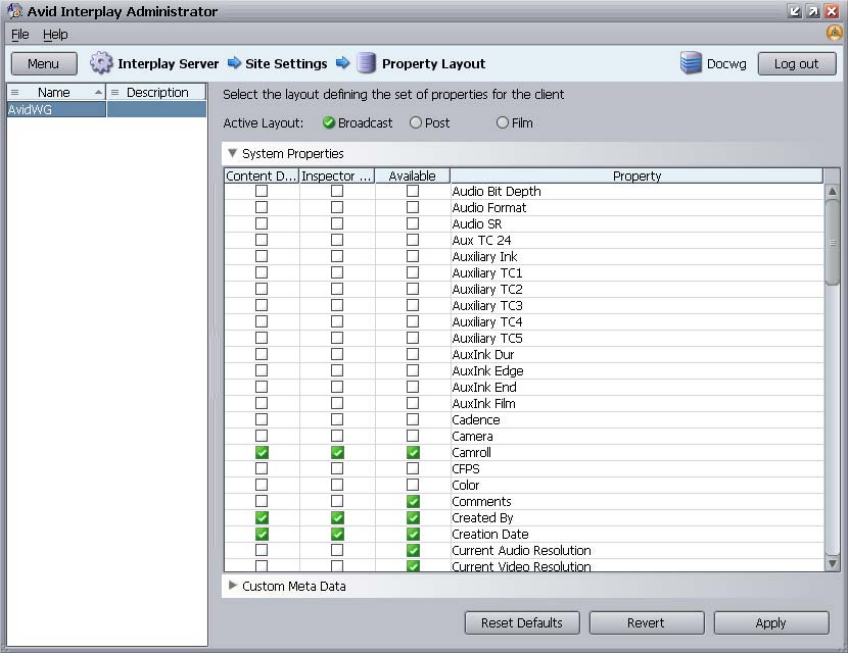Enable Available checkbox for Audio Bit Depth
The image size is (848, 653).
coord(413,191)
